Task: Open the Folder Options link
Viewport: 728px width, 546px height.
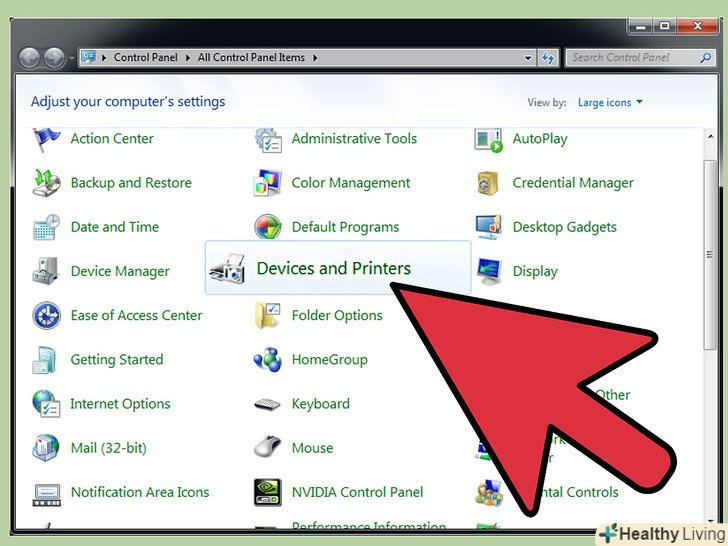Action: (337, 316)
